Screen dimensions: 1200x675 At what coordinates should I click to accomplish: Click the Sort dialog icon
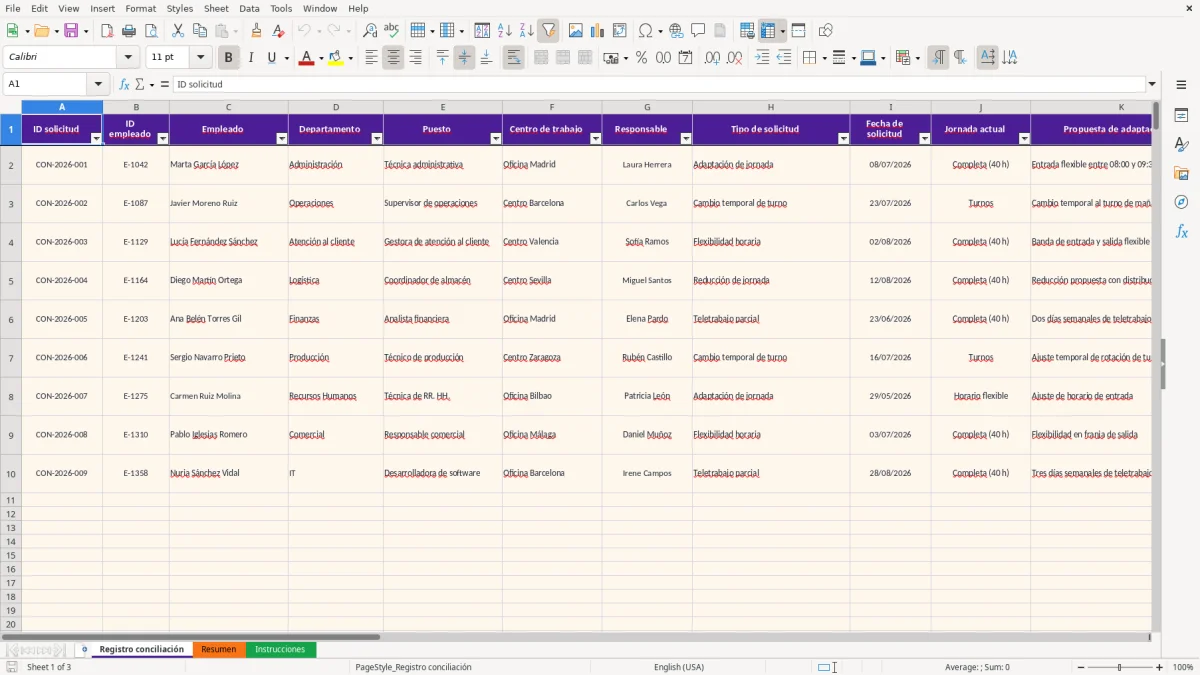[x=482, y=31]
